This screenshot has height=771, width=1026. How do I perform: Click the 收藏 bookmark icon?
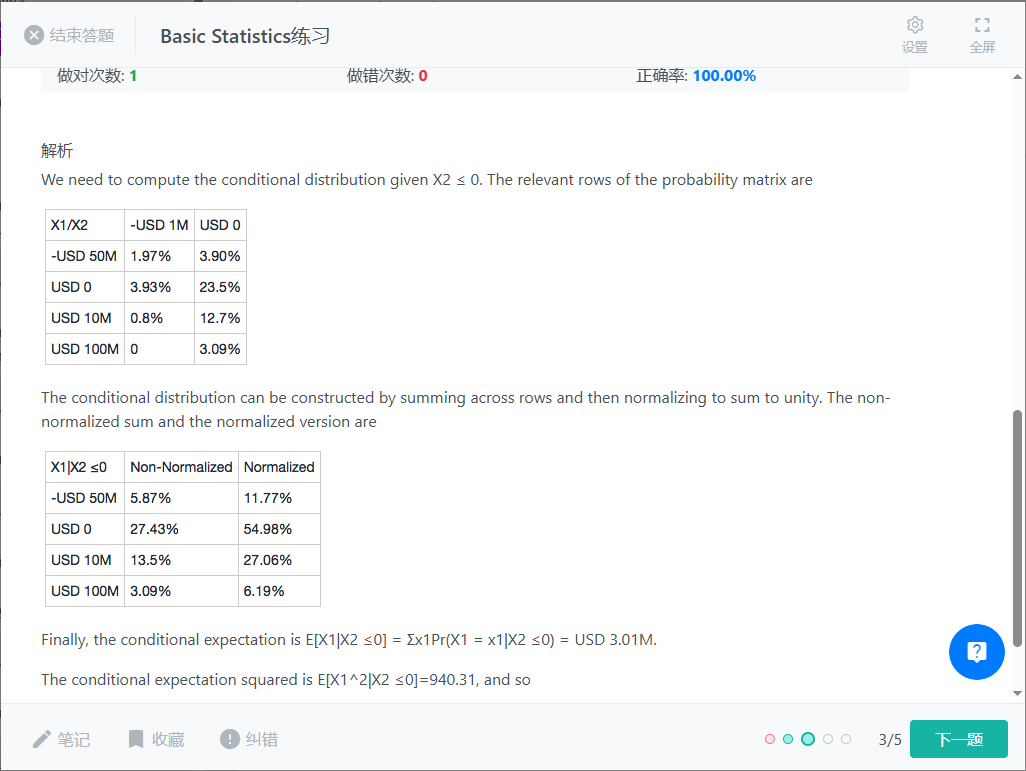coord(135,740)
